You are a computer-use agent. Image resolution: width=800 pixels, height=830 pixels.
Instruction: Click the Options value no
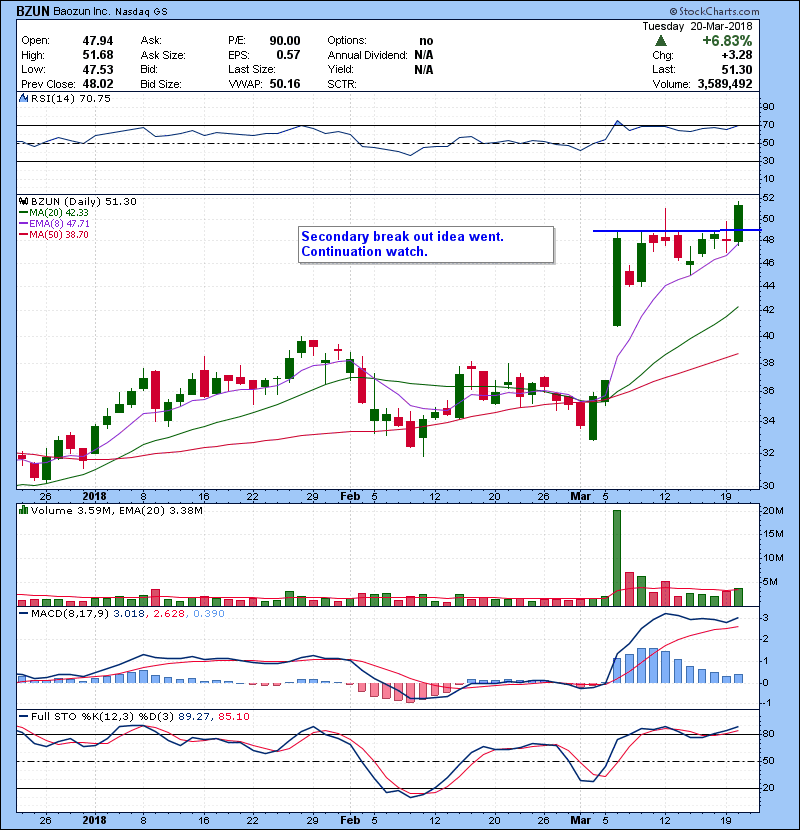pyautogui.click(x=426, y=41)
